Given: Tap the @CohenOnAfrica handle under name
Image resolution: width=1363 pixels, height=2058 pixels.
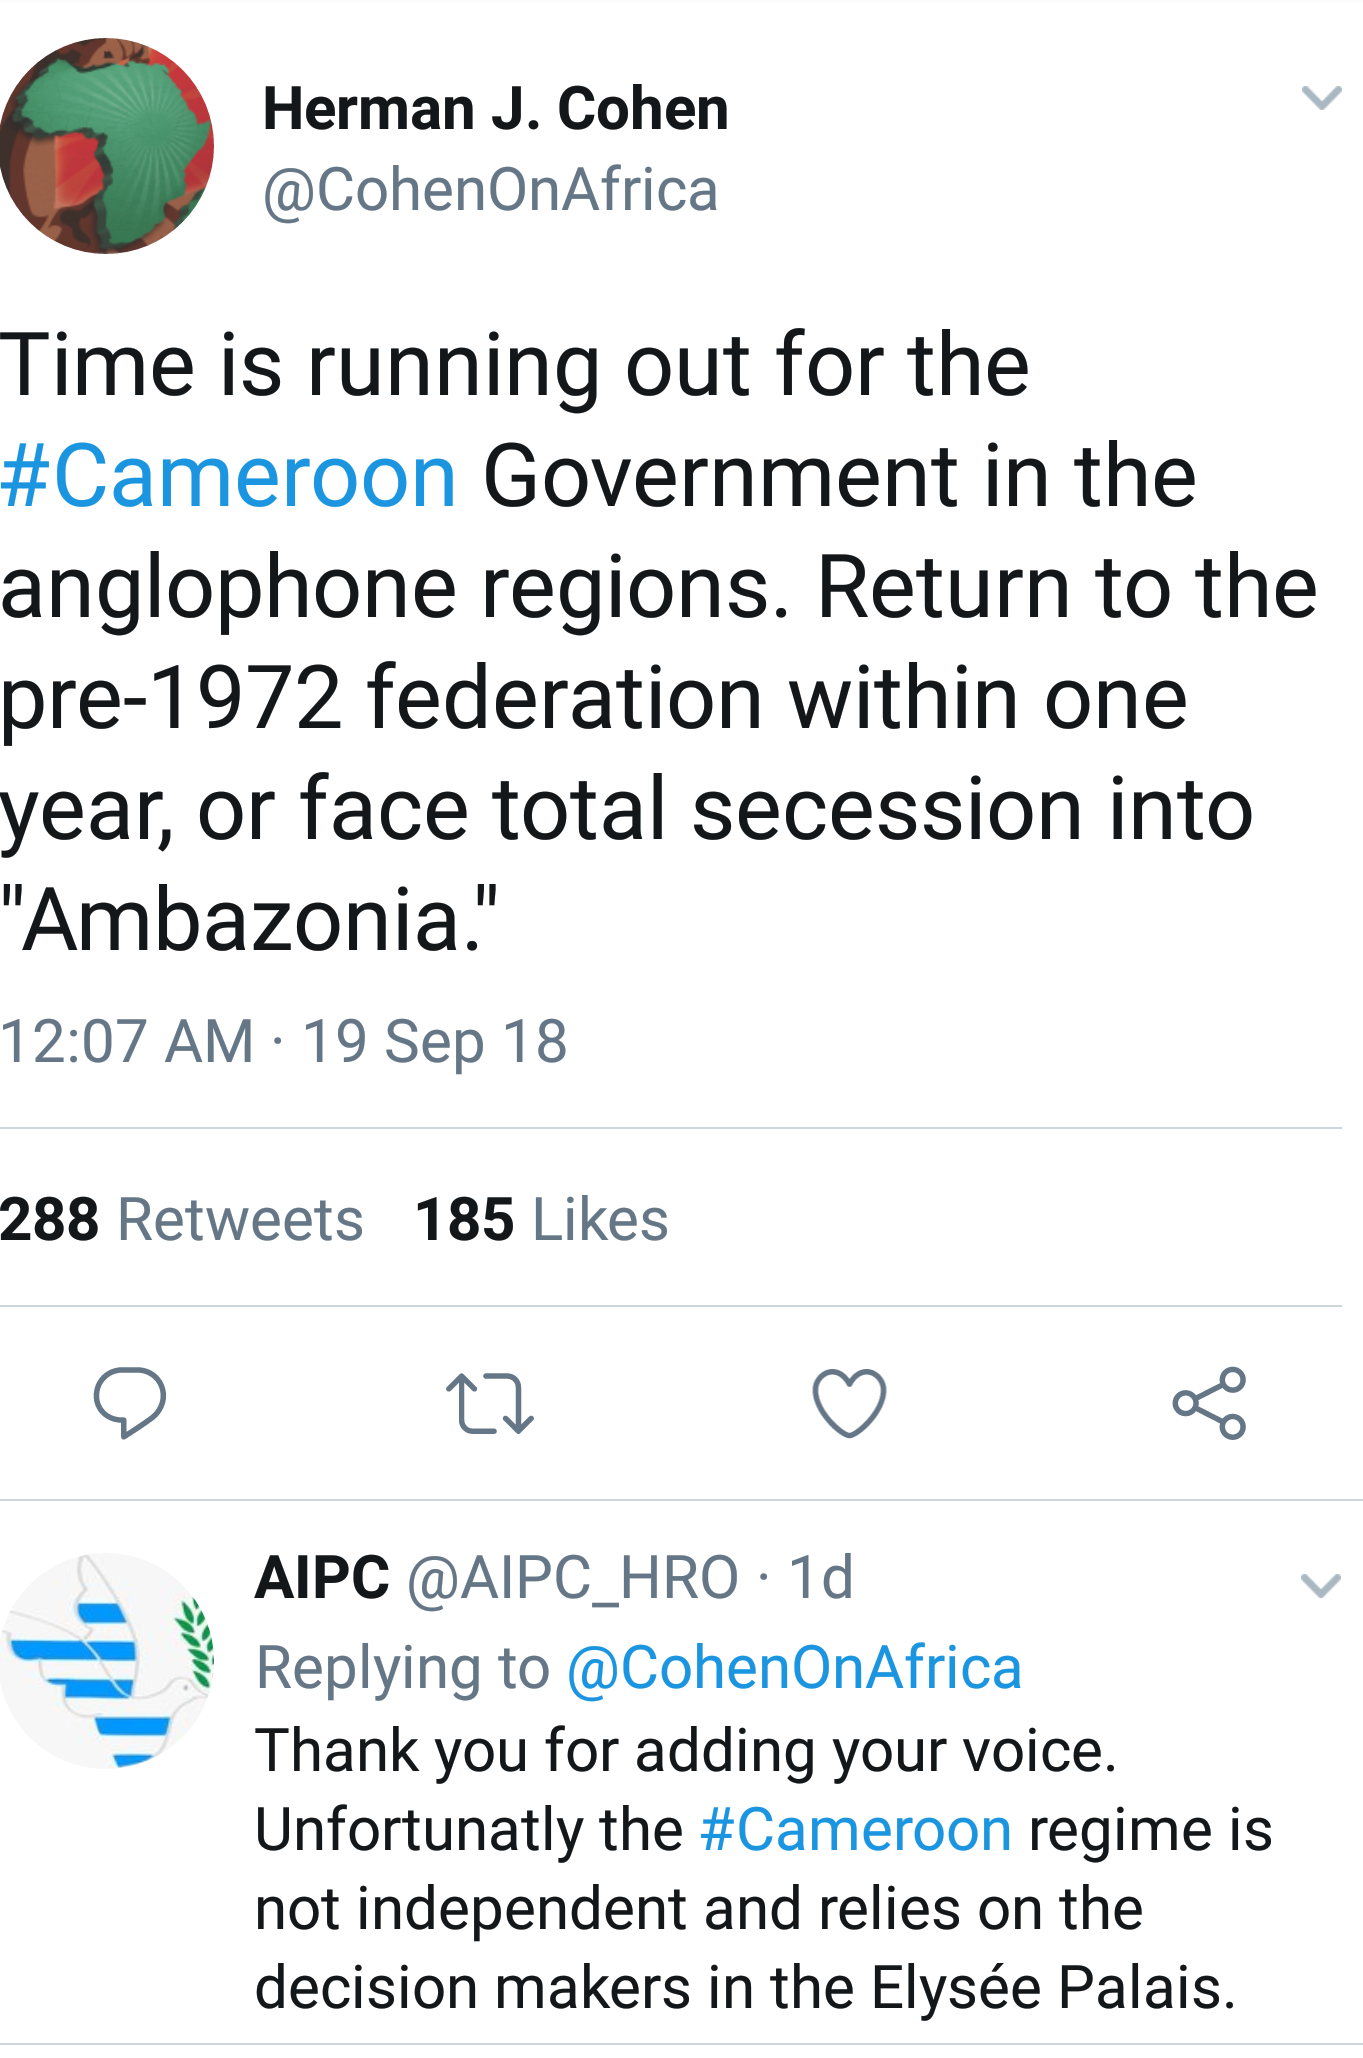Looking at the screenshot, I should [490, 190].
